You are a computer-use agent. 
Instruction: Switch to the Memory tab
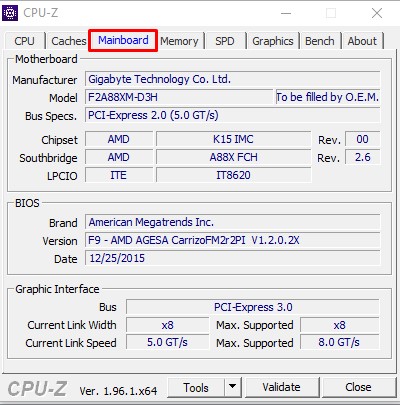click(179, 41)
